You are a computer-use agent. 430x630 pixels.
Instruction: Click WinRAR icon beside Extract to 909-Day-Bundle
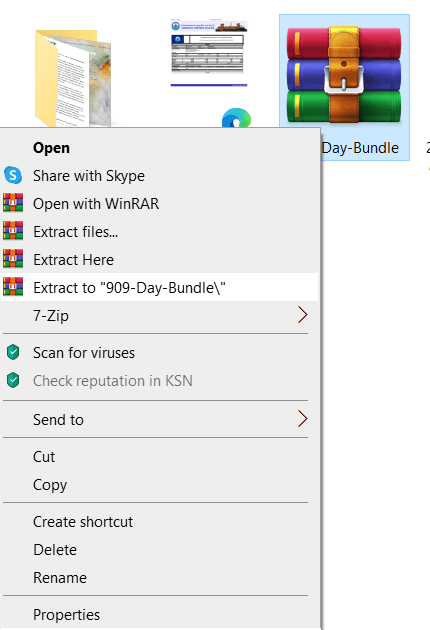(x=13, y=287)
